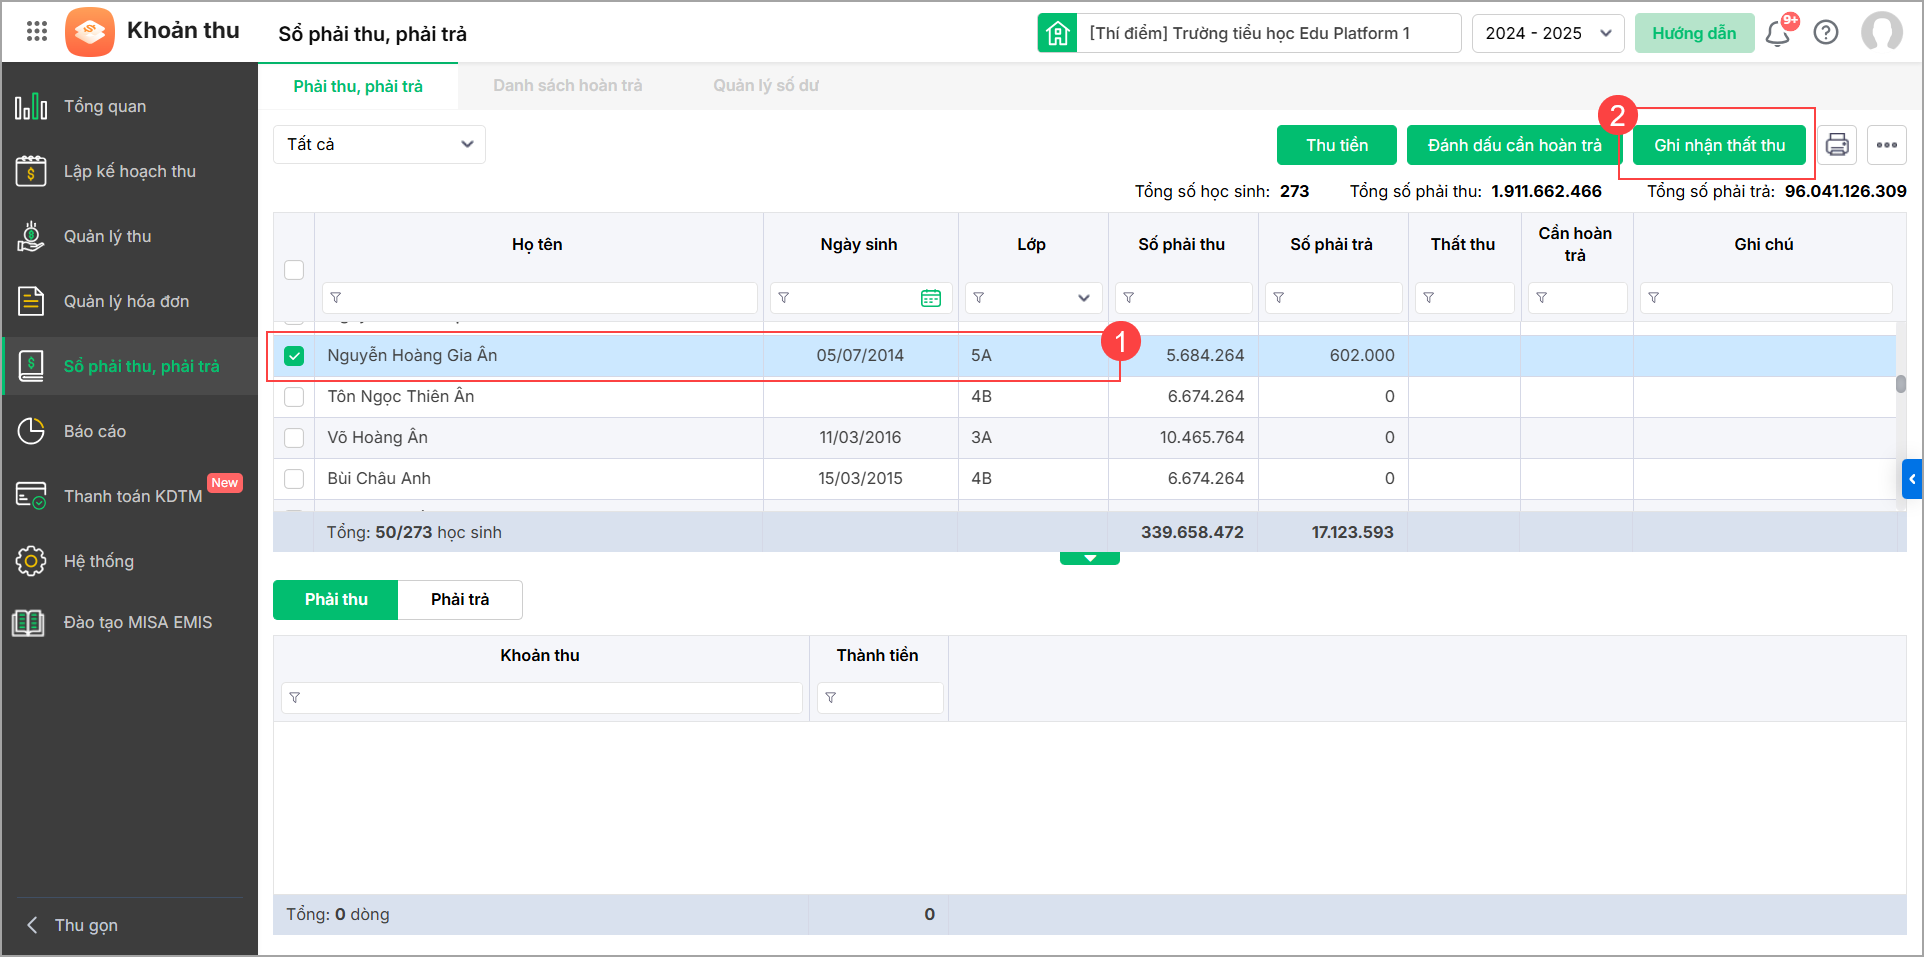Click the Họ tên filter input field
Image resolution: width=1924 pixels, height=957 pixels.
[540, 298]
